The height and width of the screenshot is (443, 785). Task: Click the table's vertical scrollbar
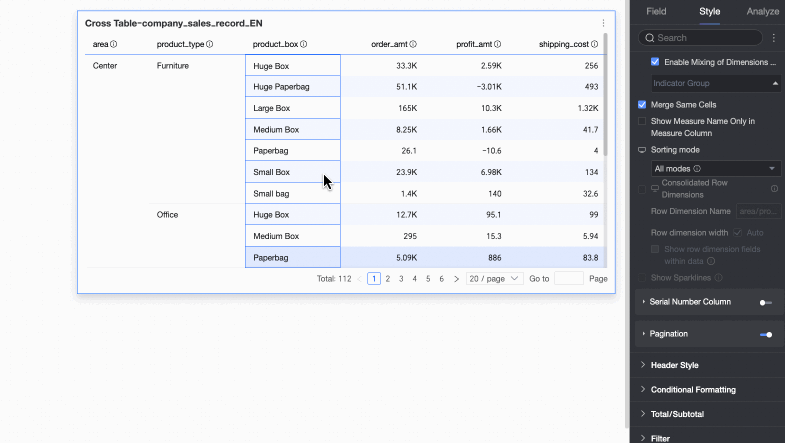point(605,94)
